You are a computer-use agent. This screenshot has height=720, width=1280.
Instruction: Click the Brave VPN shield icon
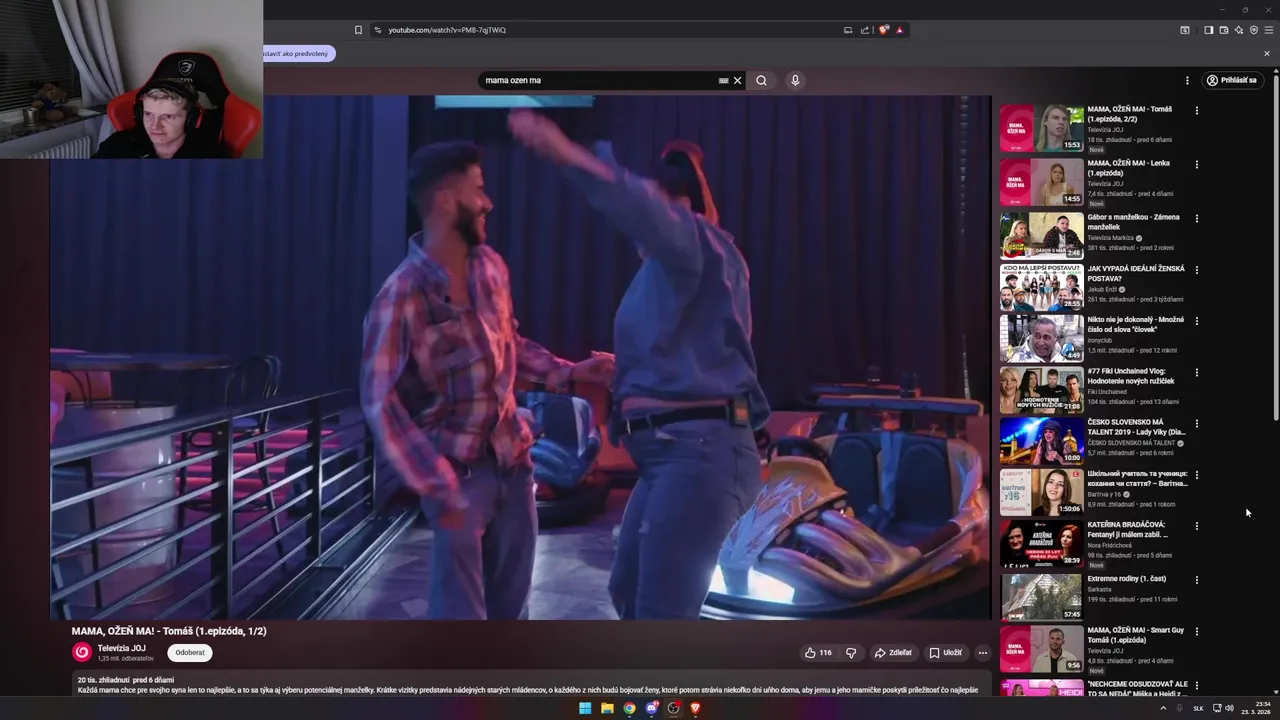1253,30
